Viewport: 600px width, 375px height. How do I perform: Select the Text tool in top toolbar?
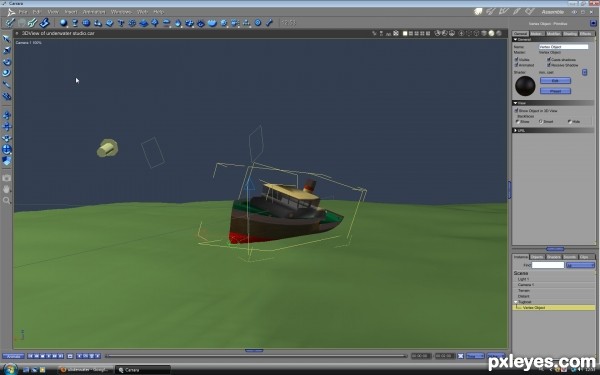pyautogui.click(x=121, y=23)
